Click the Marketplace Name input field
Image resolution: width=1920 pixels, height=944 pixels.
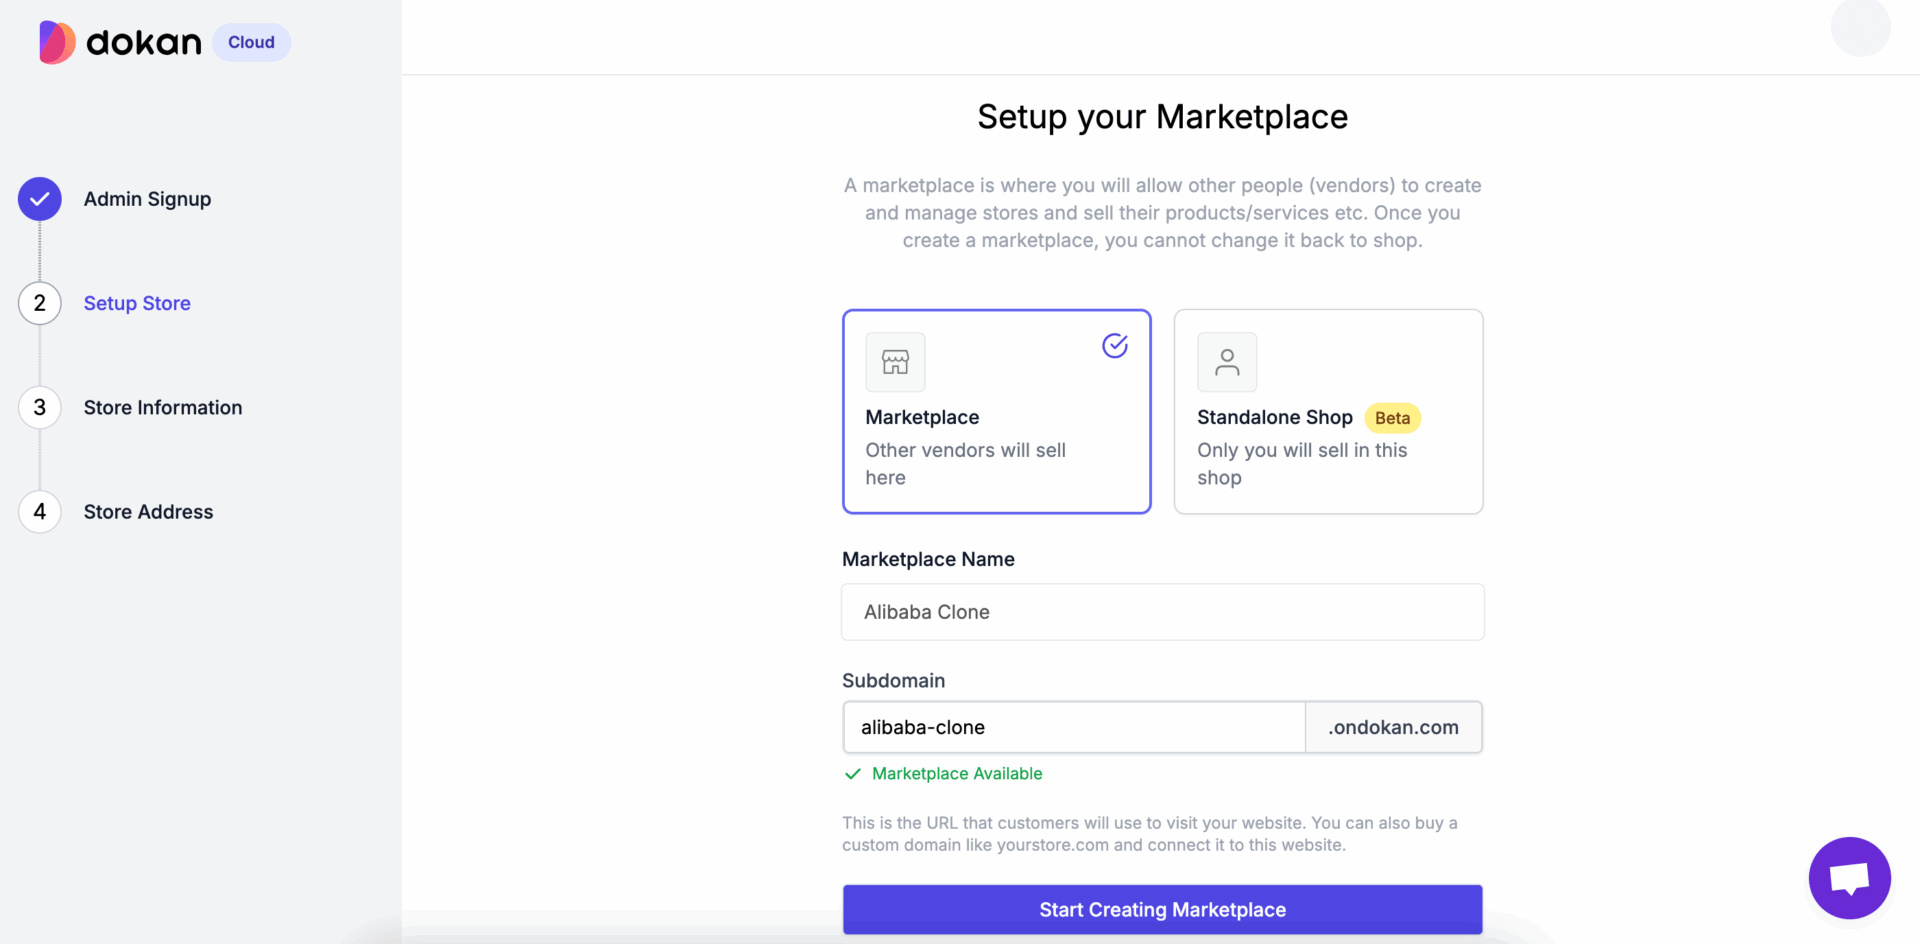[1162, 612]
